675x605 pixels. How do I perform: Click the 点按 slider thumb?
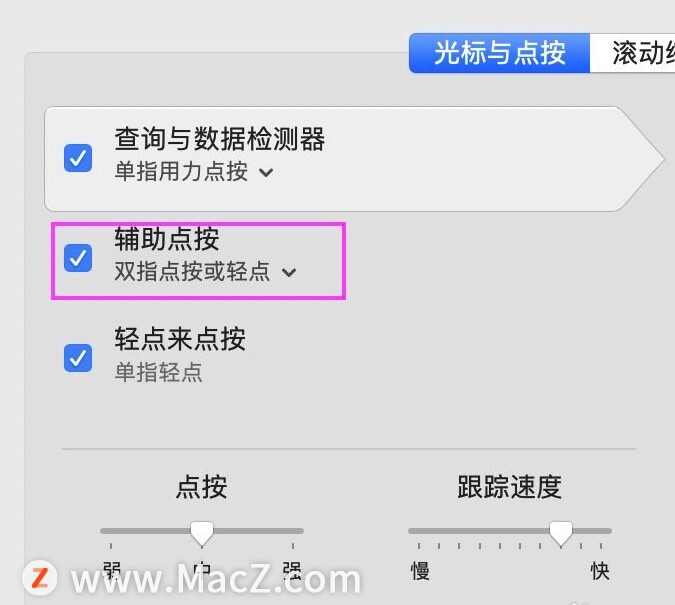[x=202, y=533]
